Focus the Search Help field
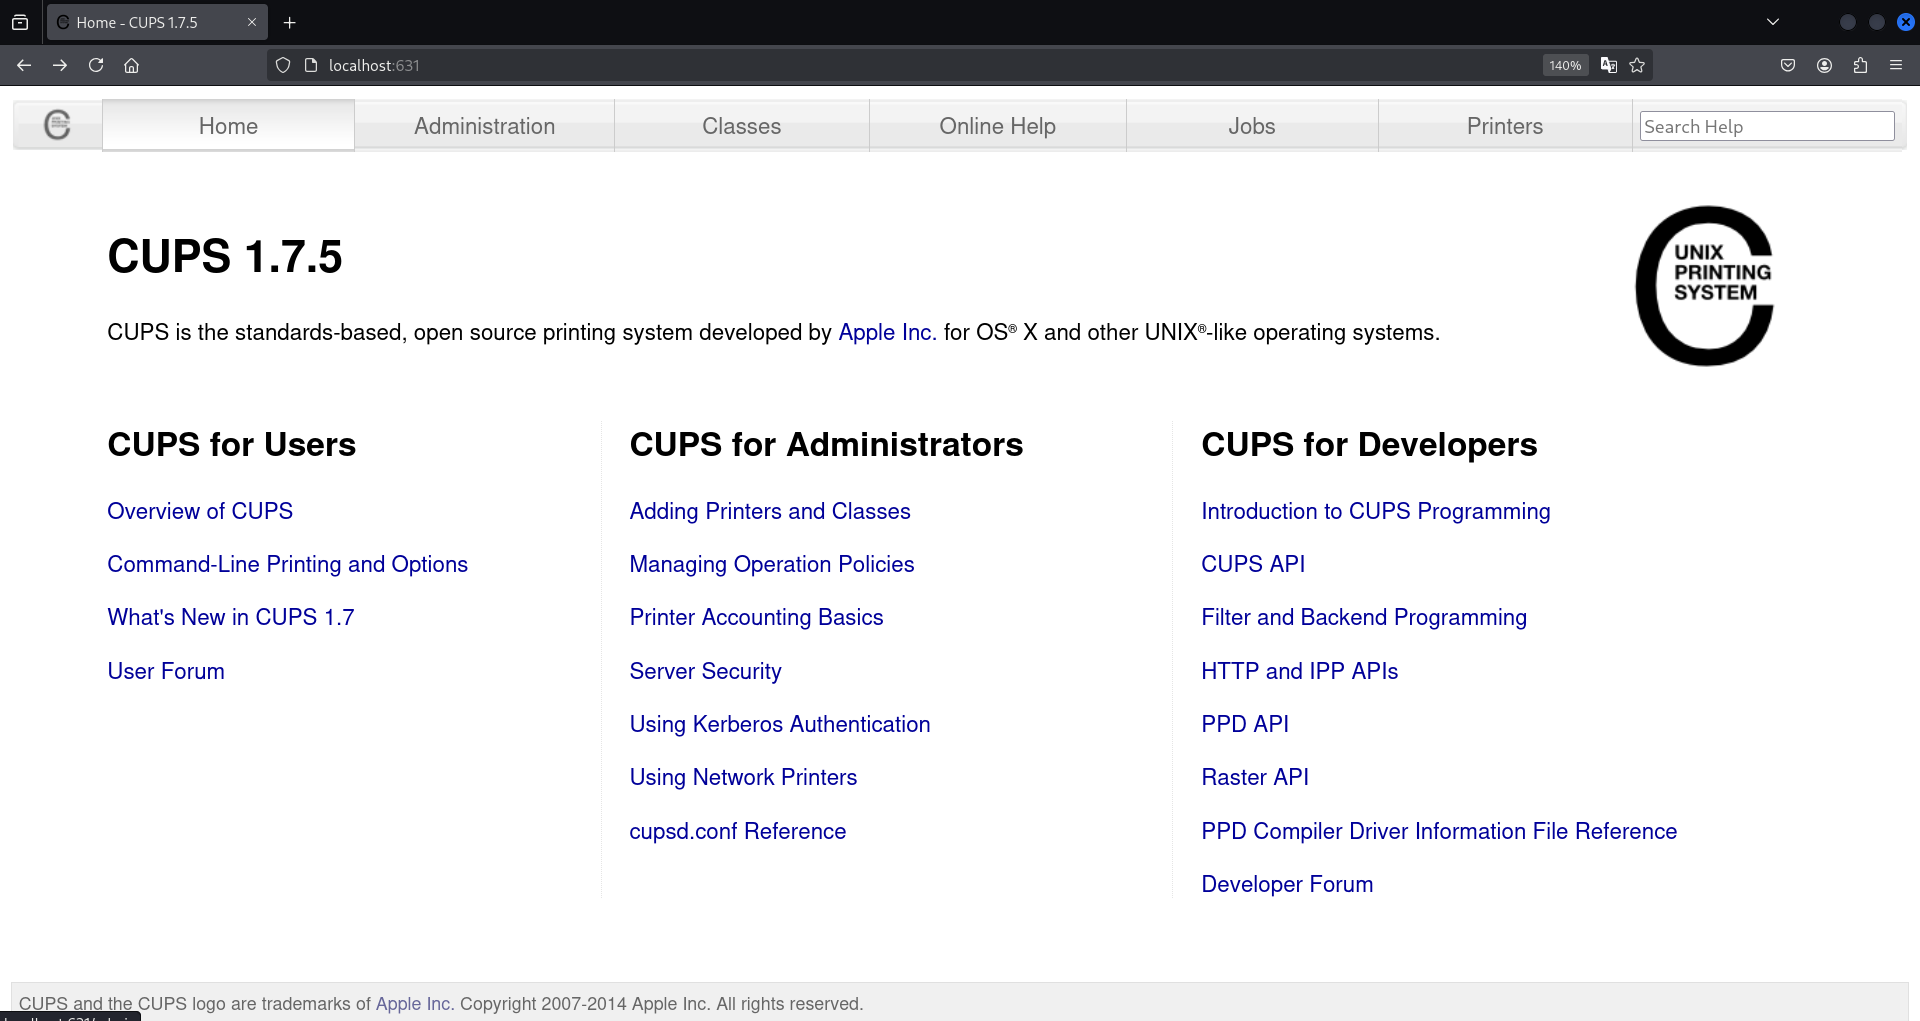This screenshot has height=1021, width=1920. point(1766,126)
